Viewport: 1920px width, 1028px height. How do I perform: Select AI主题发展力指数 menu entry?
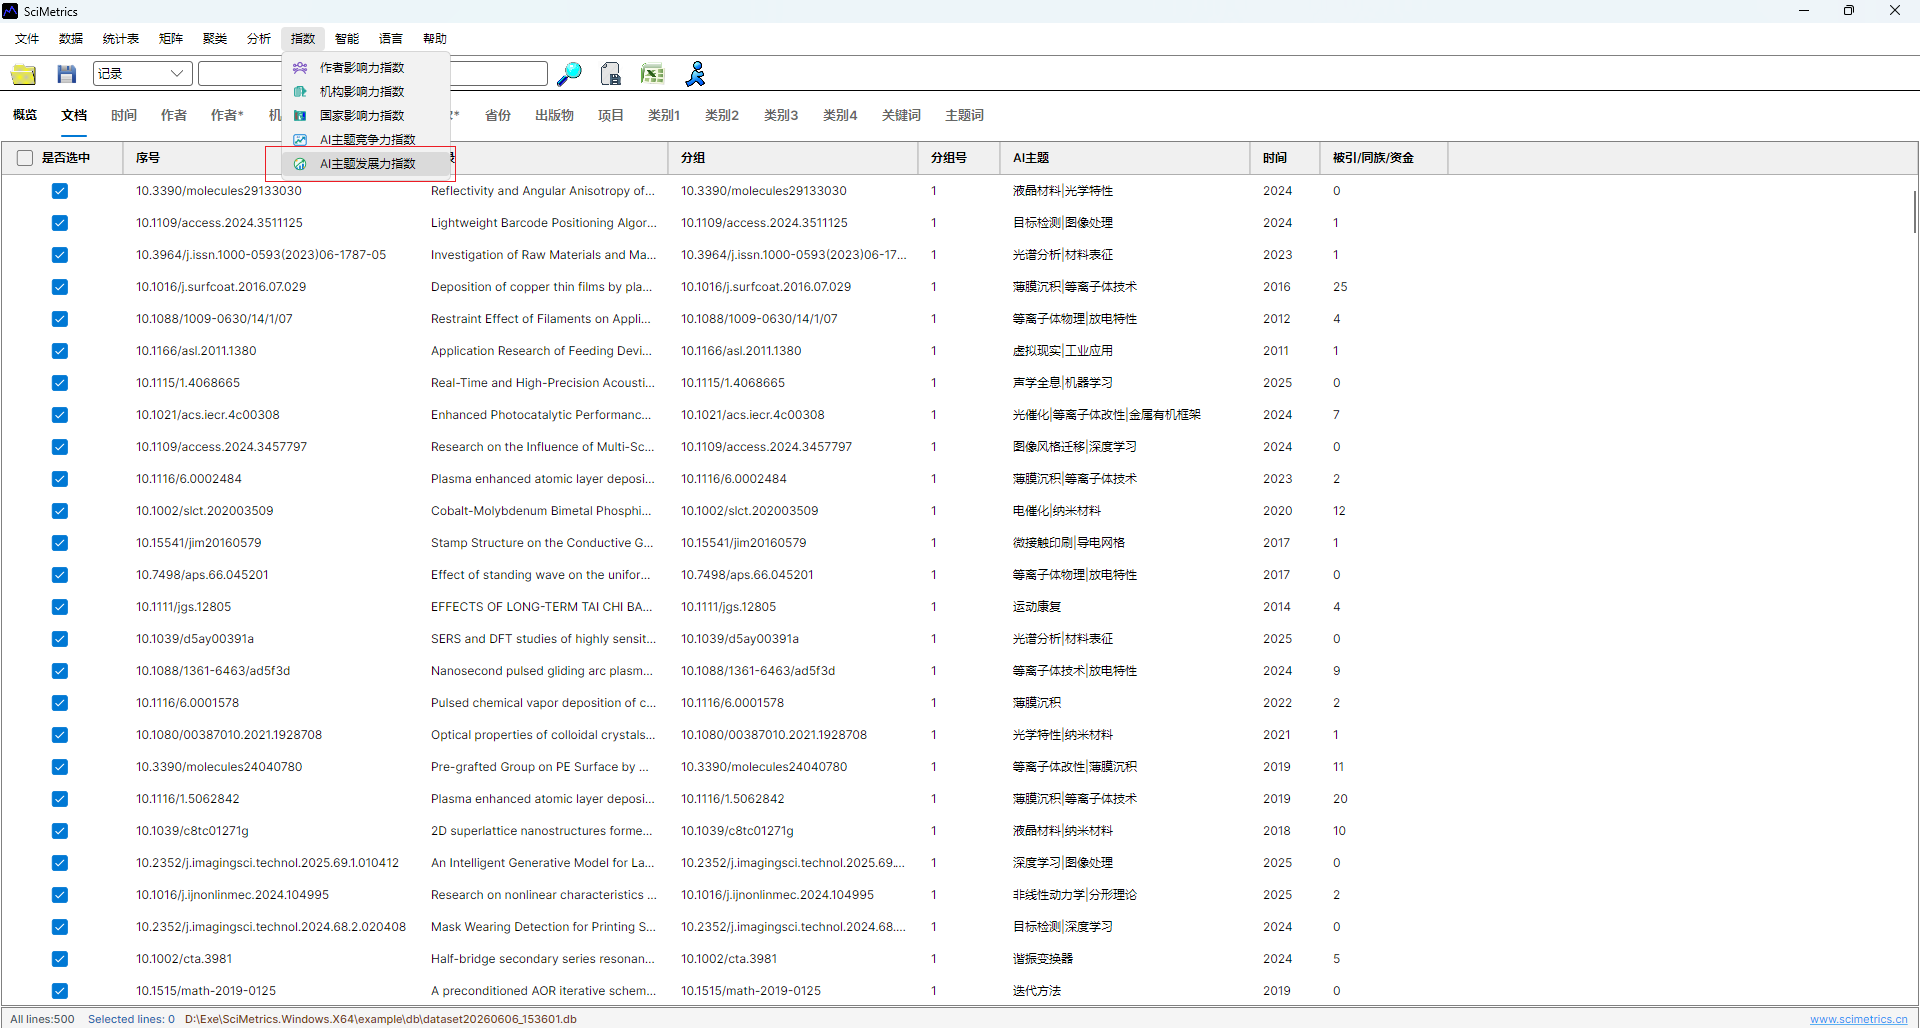366,164
